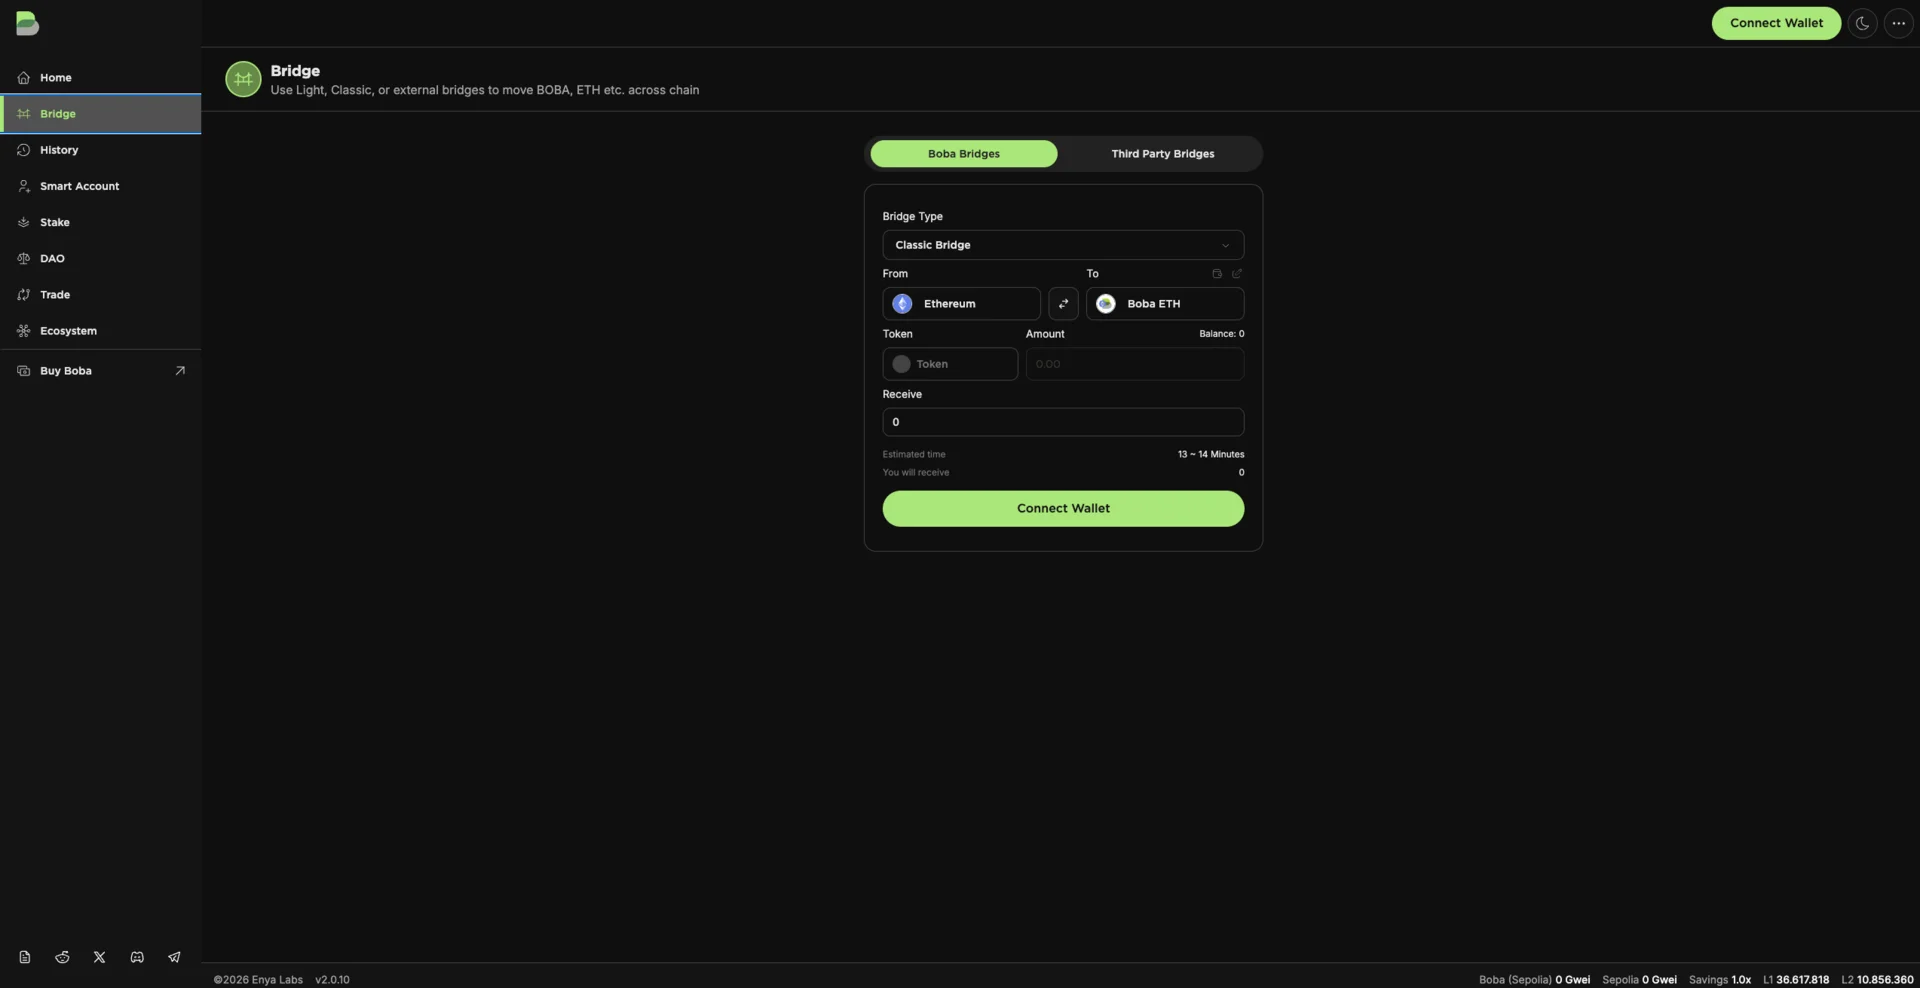
Task: Open the documentation icon in sidebar footer
Action: point(25,957)
